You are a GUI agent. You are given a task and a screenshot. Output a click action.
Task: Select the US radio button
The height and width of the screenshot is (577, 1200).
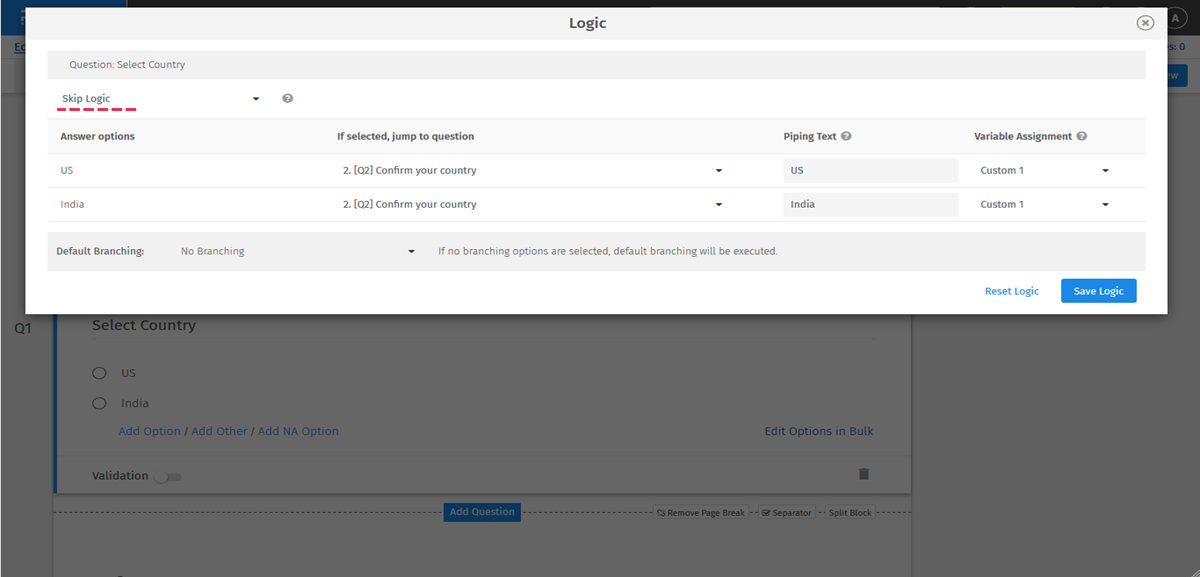pos(99,372)
